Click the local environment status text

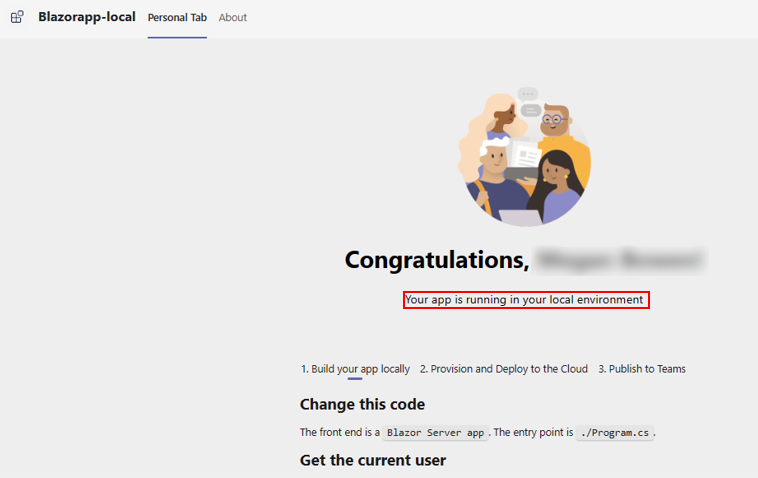[525, 300]
